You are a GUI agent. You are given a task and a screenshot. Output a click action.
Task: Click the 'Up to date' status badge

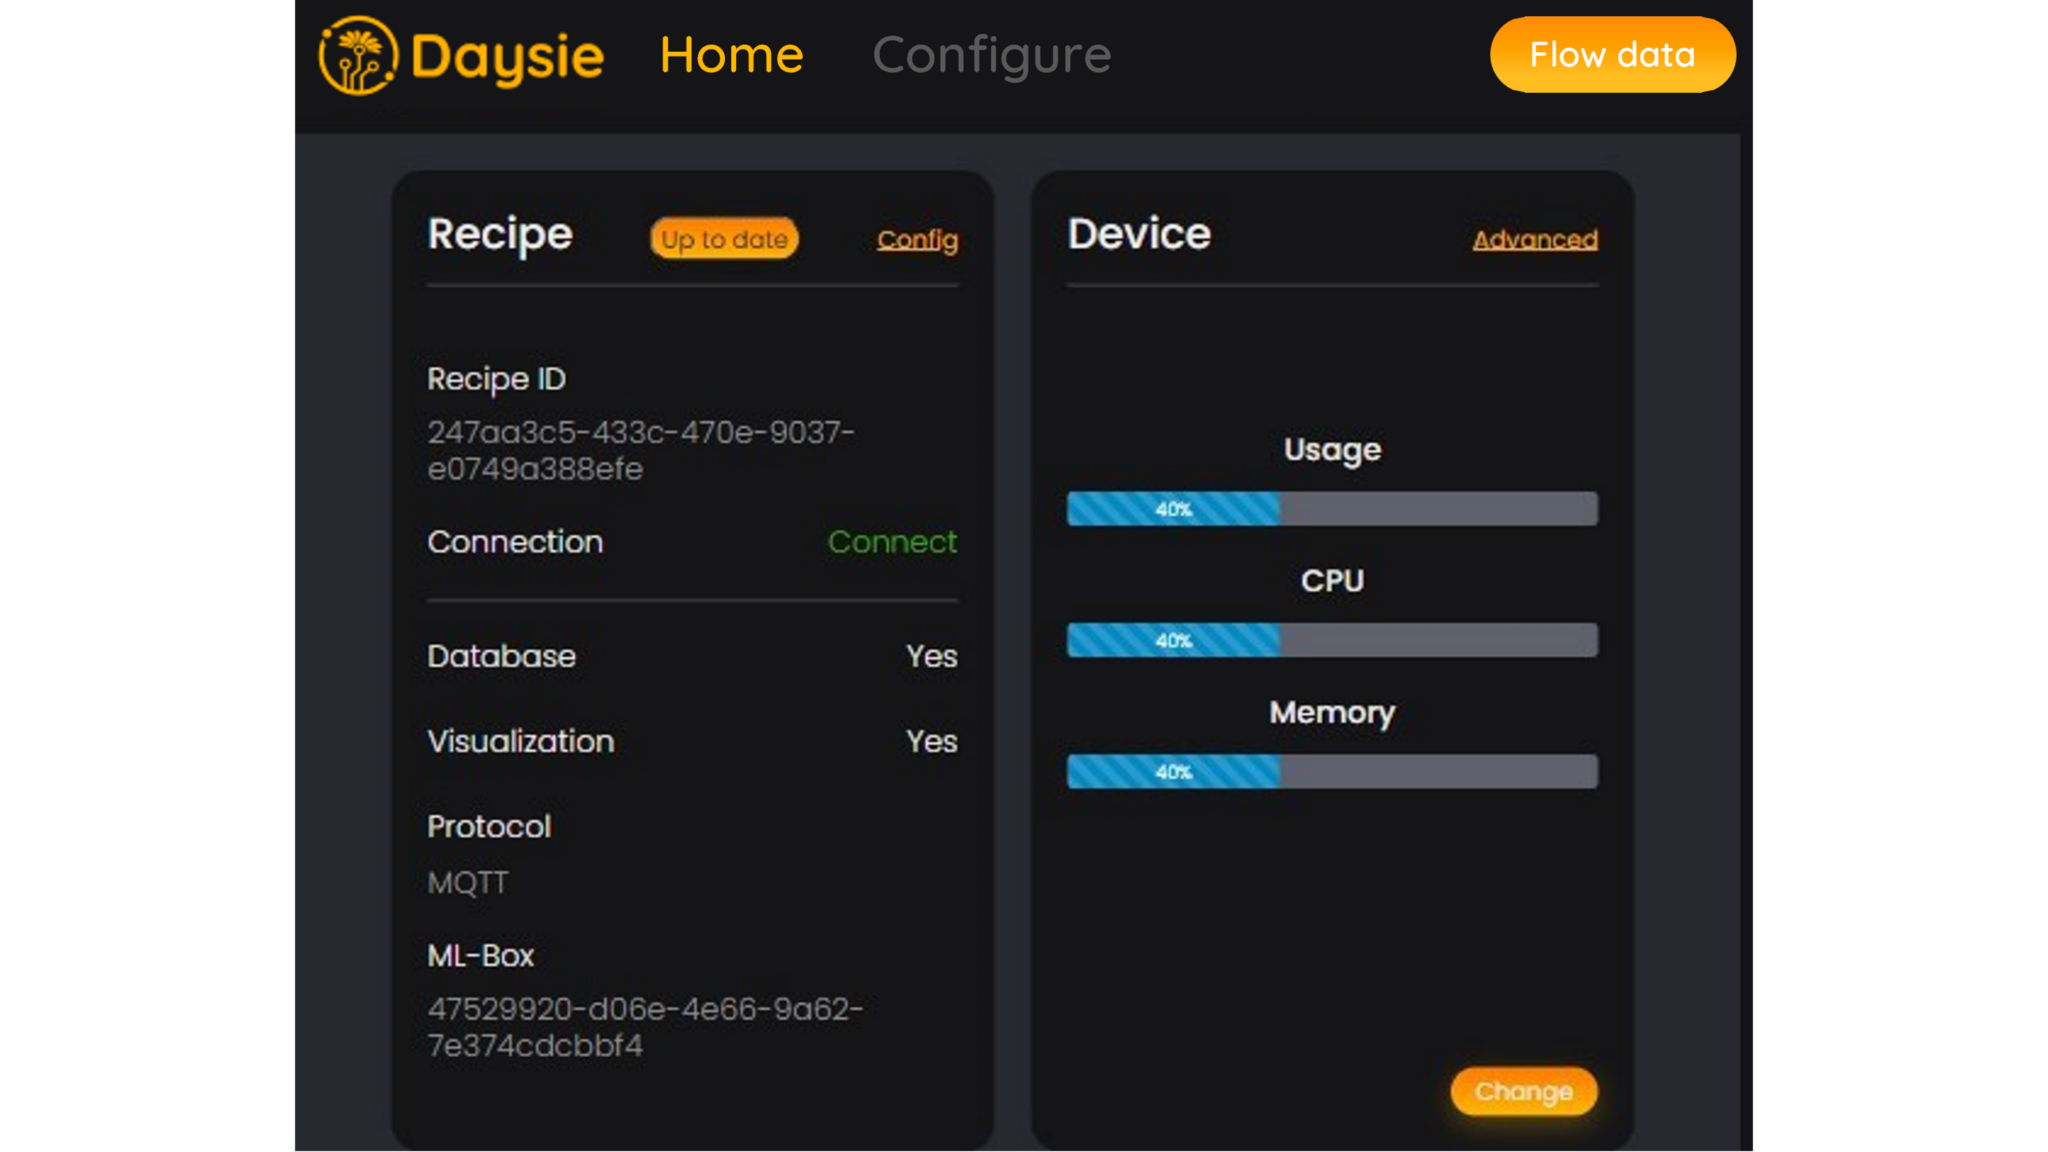[723, 239]
